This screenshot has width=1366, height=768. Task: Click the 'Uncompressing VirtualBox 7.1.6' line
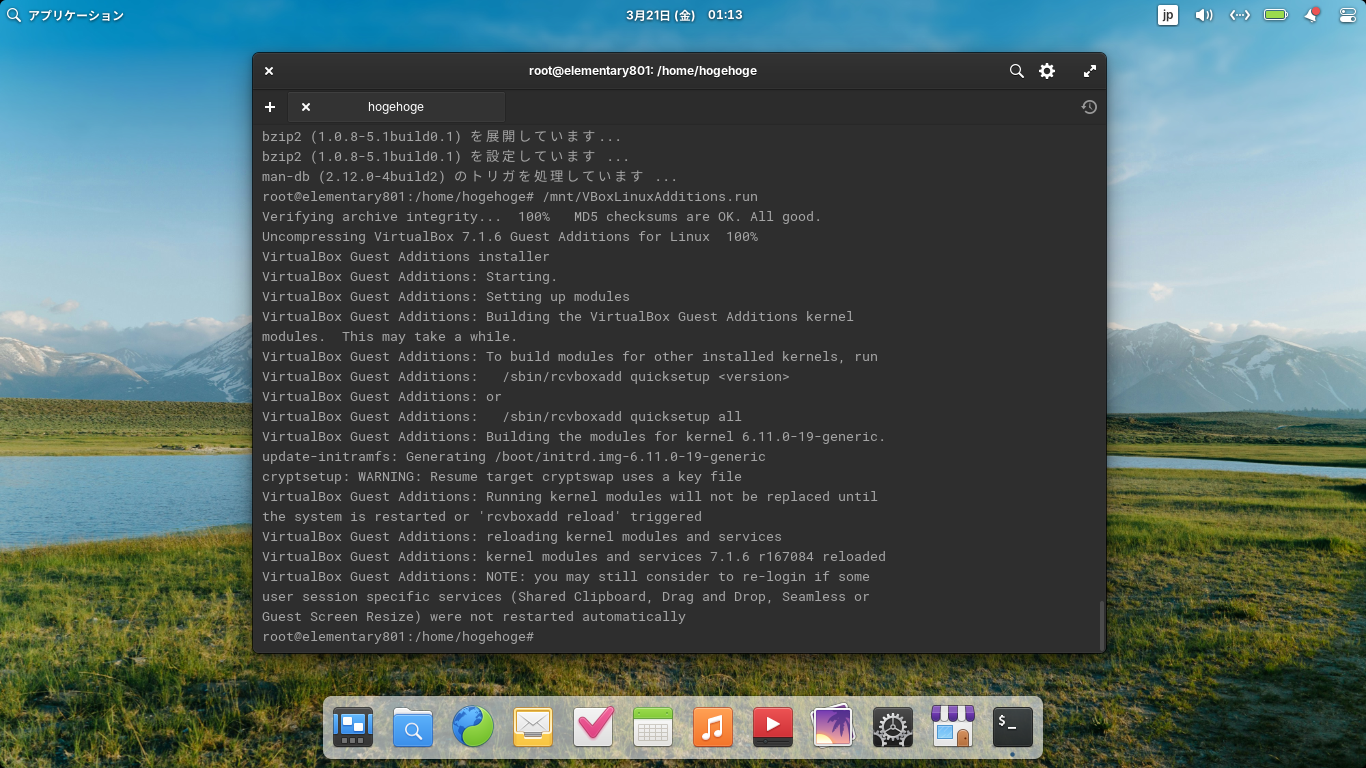point(510,237)
